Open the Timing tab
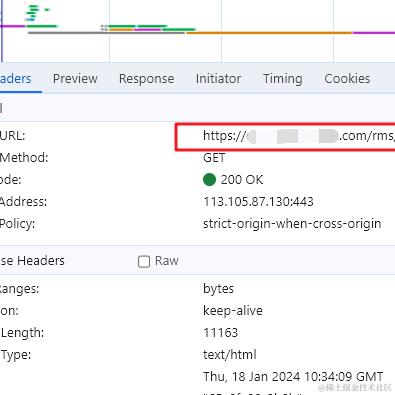The height and width of the screenshot is (395, 395). tap(283, 79)
